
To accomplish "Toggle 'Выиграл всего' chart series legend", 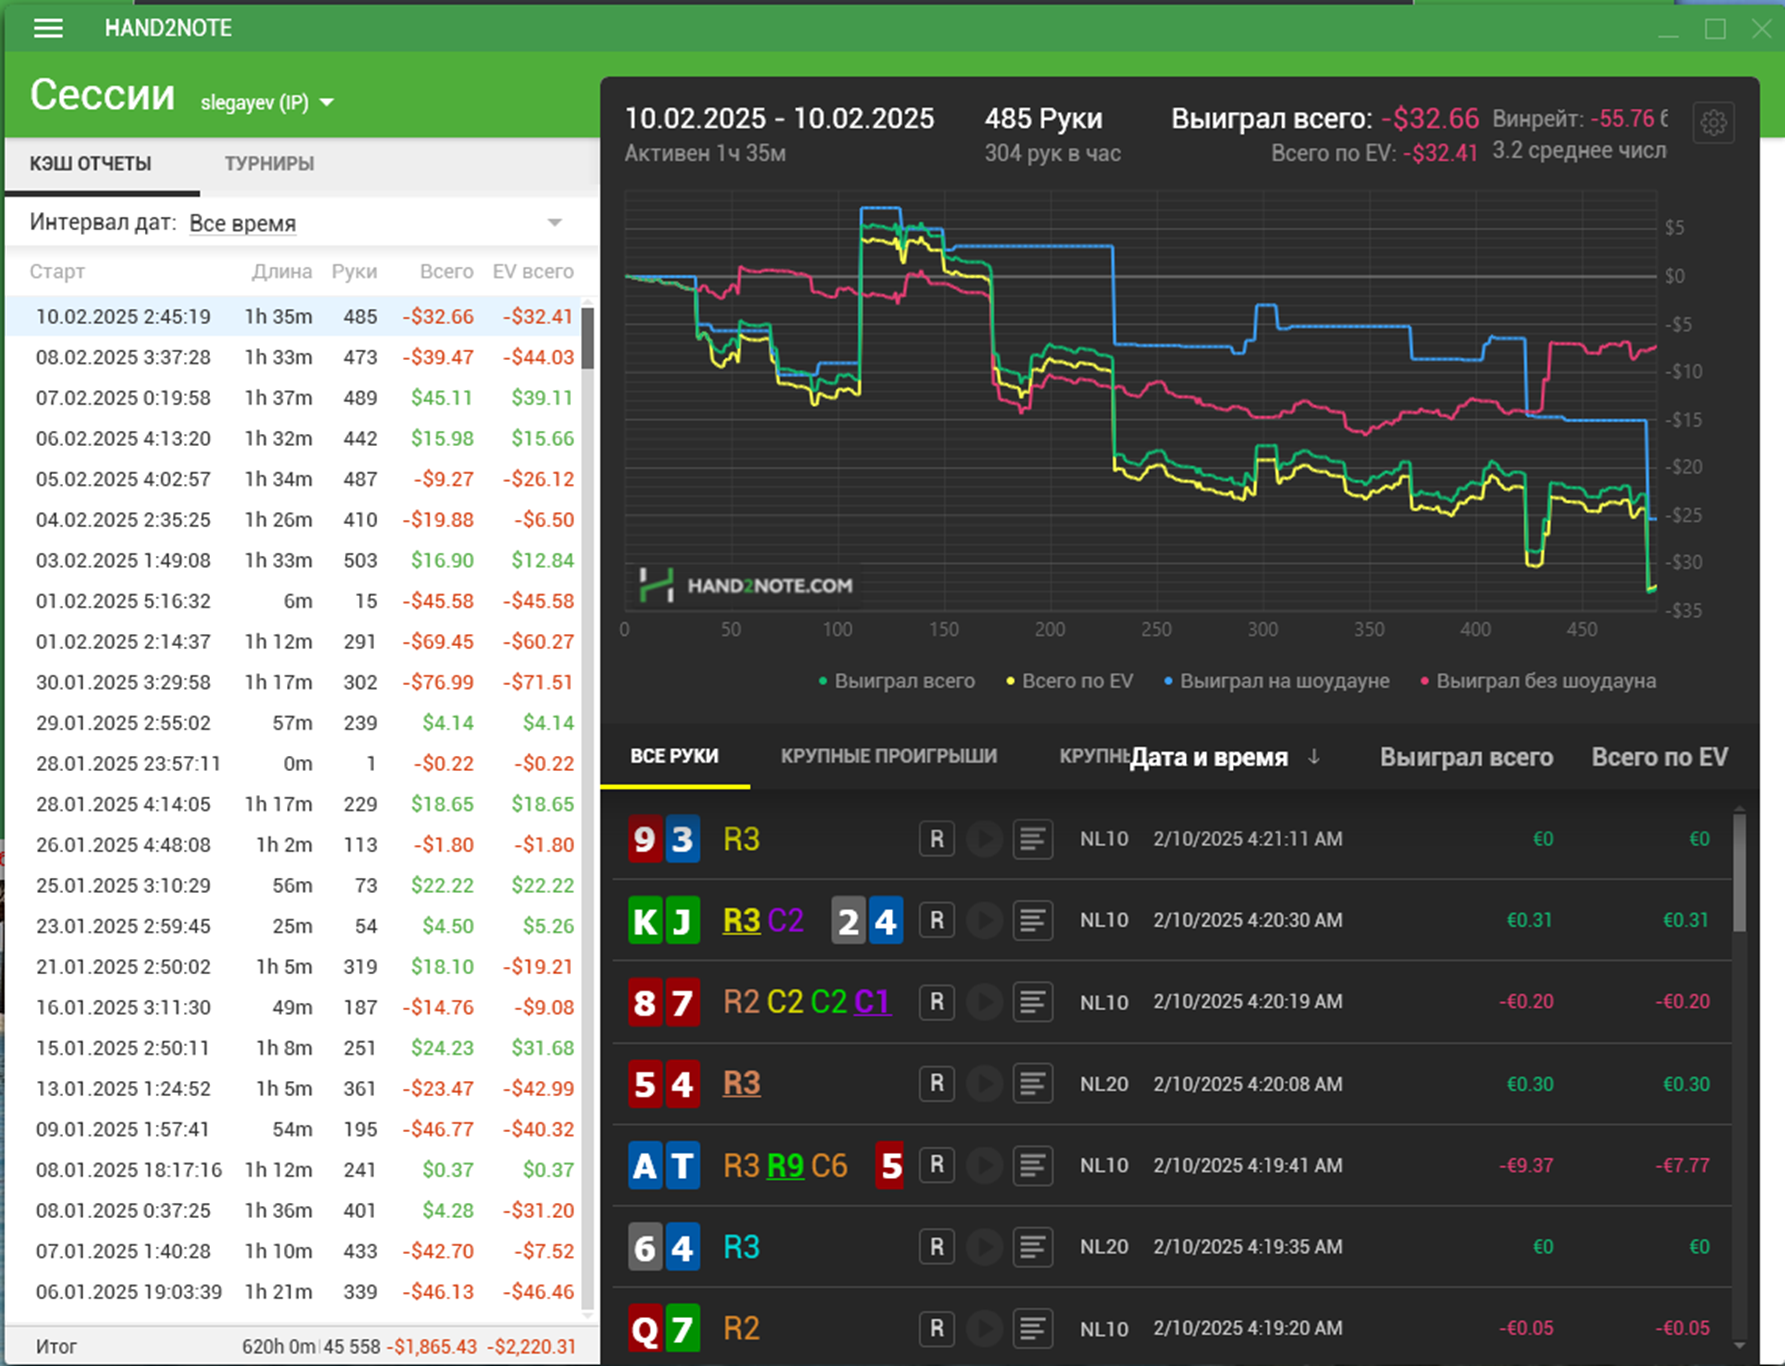I will 896,681.
